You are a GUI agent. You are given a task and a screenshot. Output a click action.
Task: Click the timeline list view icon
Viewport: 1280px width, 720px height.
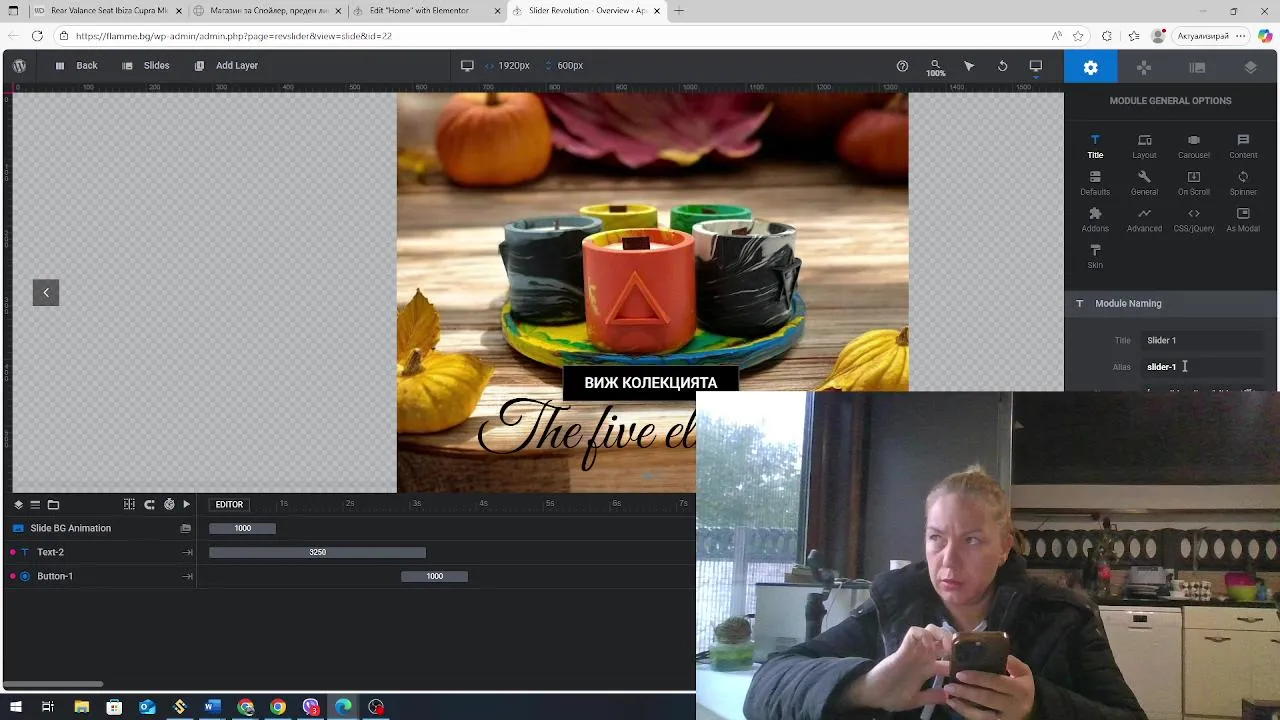pyautogui.click(x=35, y=505)
